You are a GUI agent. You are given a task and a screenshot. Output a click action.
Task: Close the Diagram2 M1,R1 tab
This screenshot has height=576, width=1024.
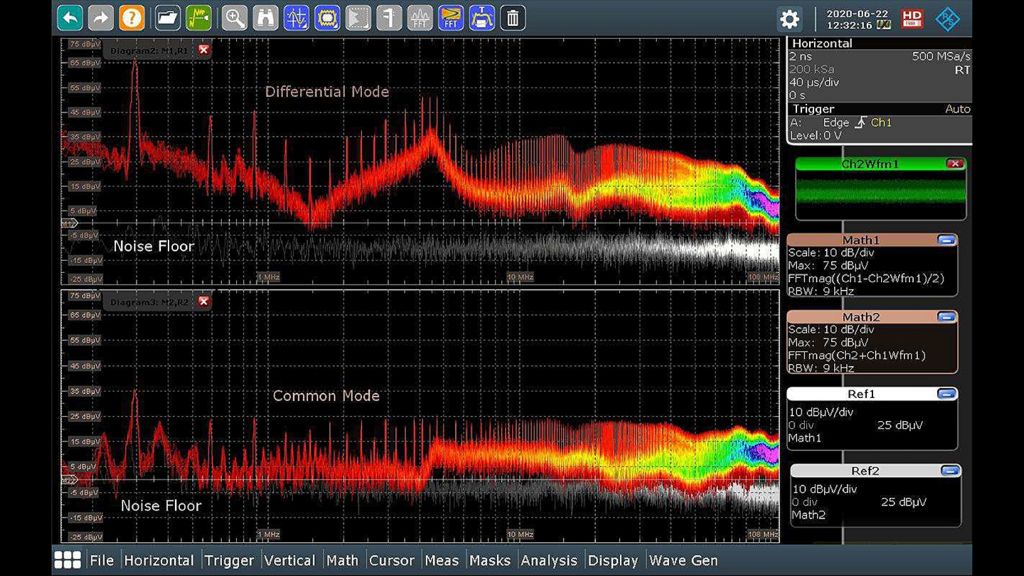204,50
